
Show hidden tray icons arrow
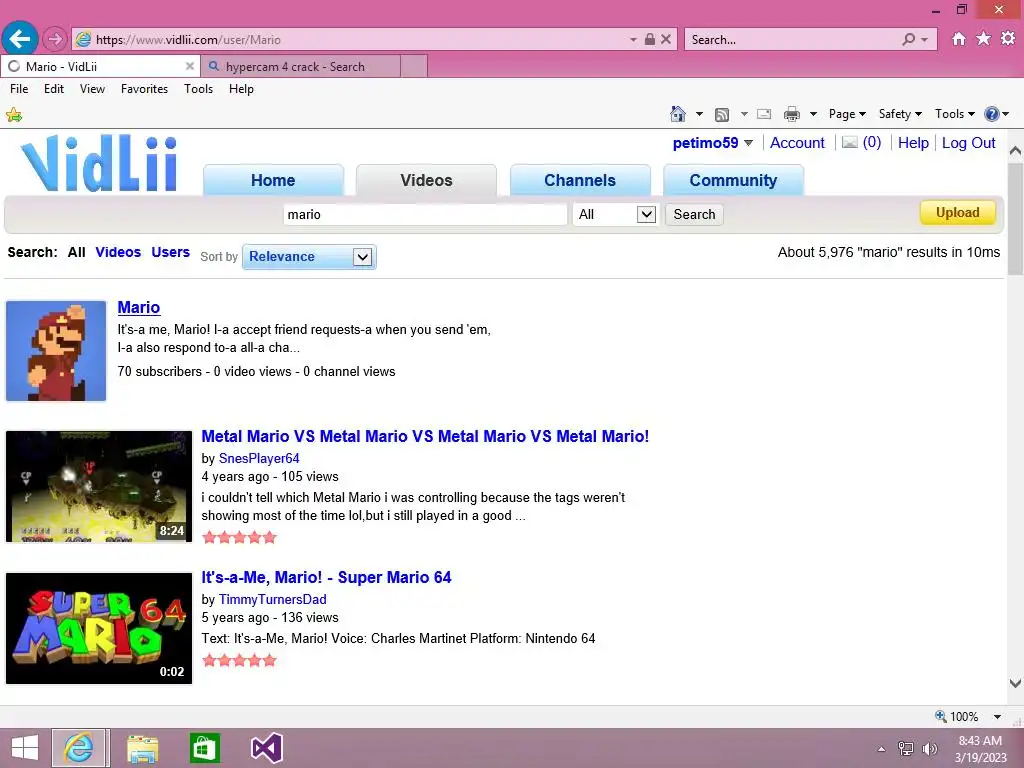click(x=882, y=749)
